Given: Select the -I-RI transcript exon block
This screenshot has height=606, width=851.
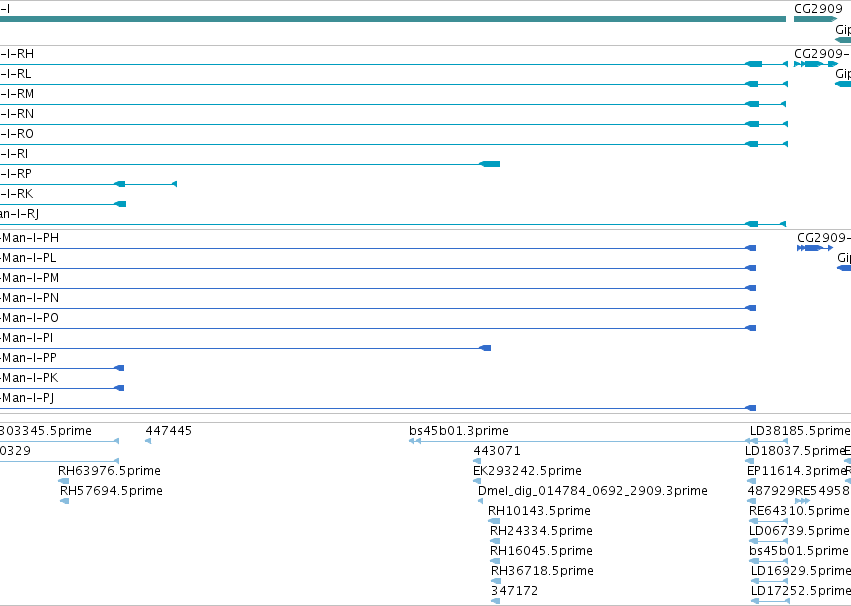Looking at the screenshot, I should click(490, 164).
